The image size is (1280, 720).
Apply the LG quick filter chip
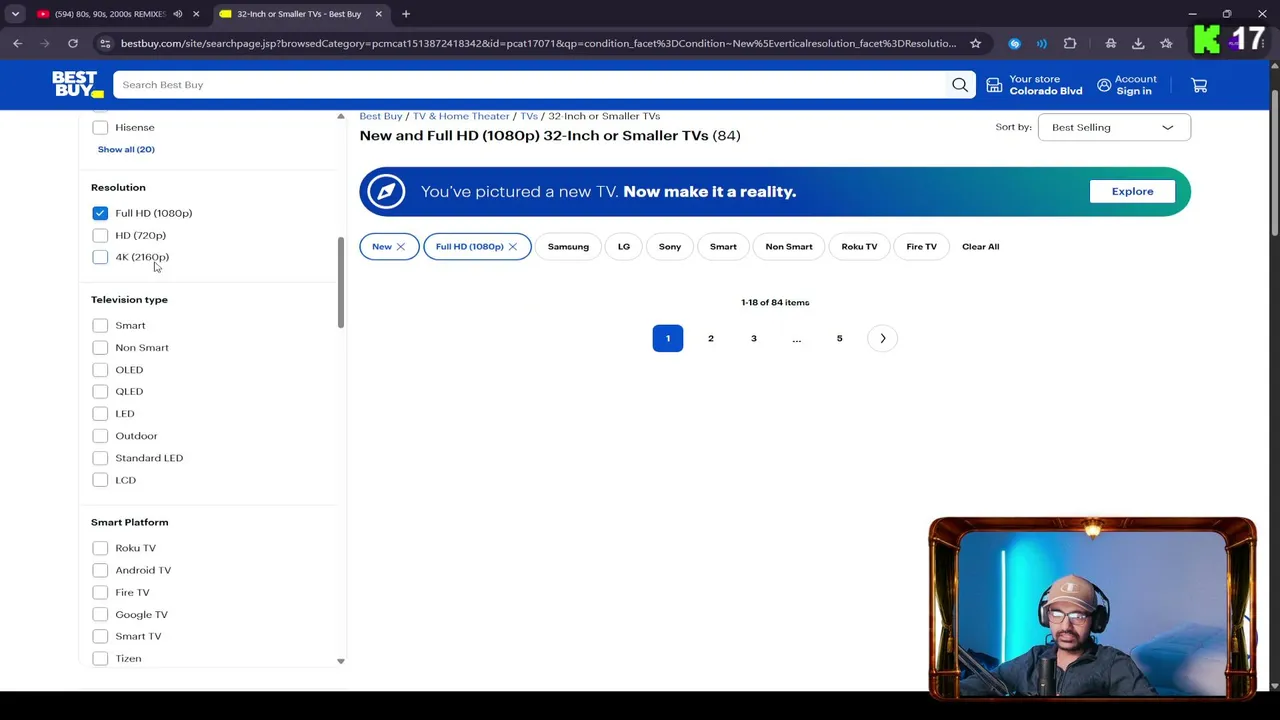[624, 247]
